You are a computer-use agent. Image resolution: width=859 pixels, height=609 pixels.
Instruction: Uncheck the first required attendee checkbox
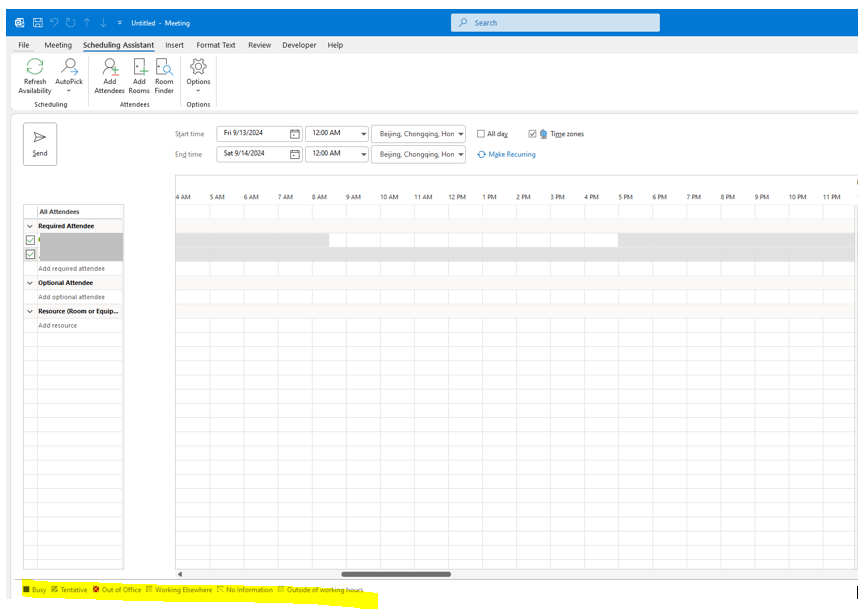coord(30,240)
